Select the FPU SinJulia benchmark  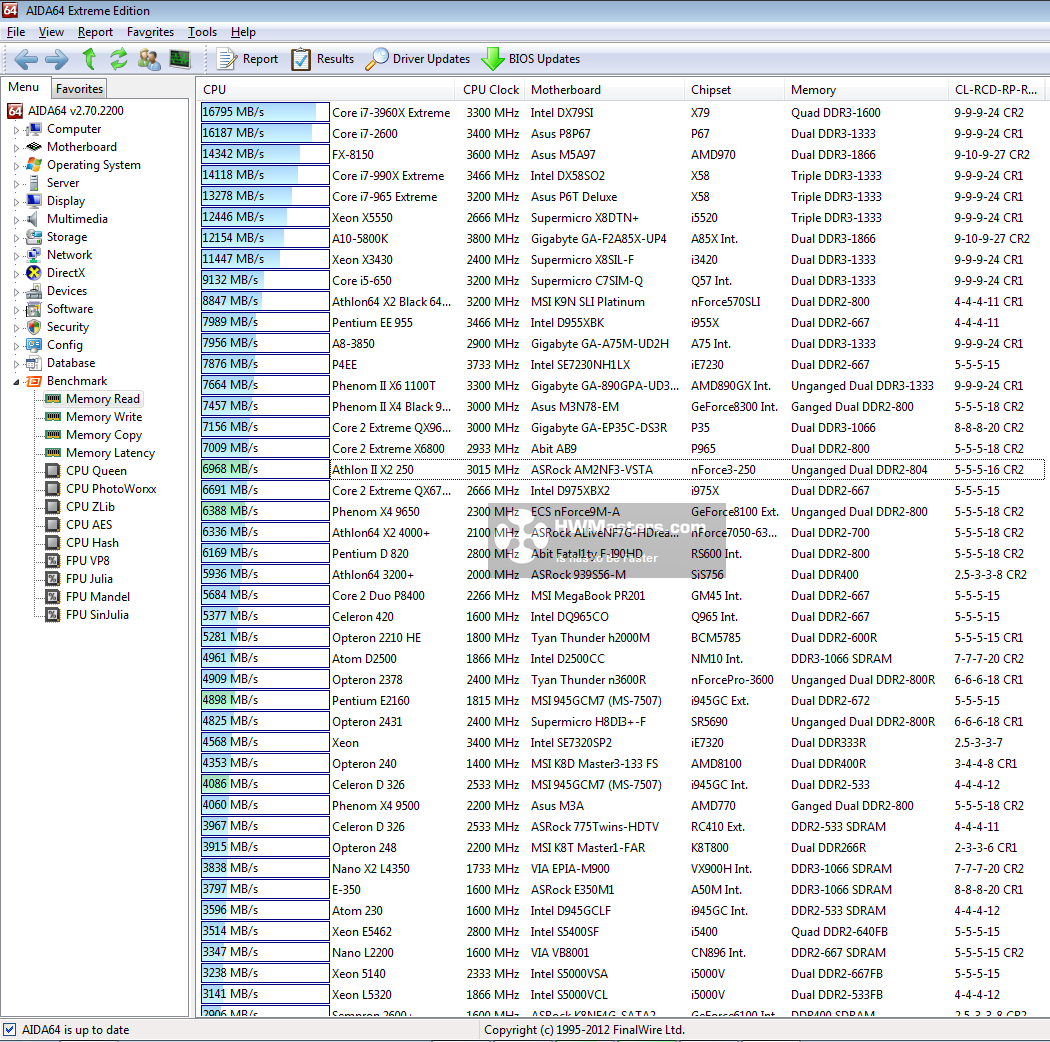pos(97,615)
